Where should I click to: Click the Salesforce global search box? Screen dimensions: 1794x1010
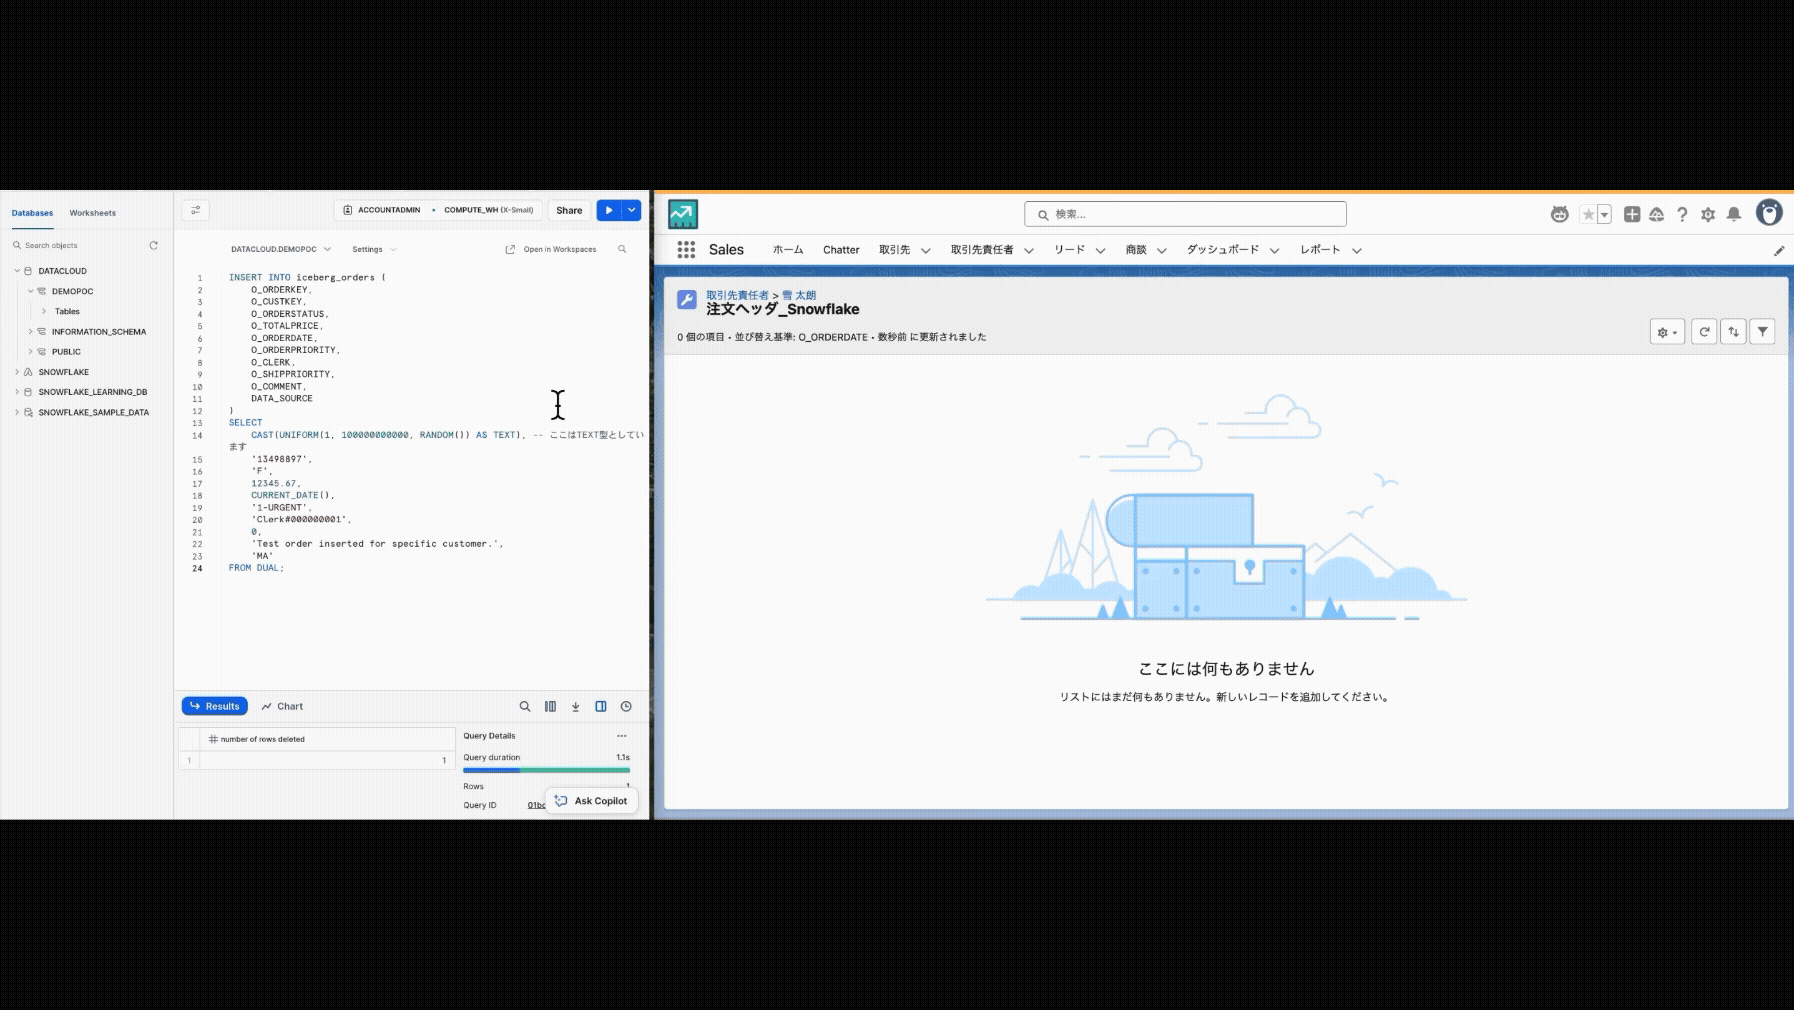coord(1185,214)
